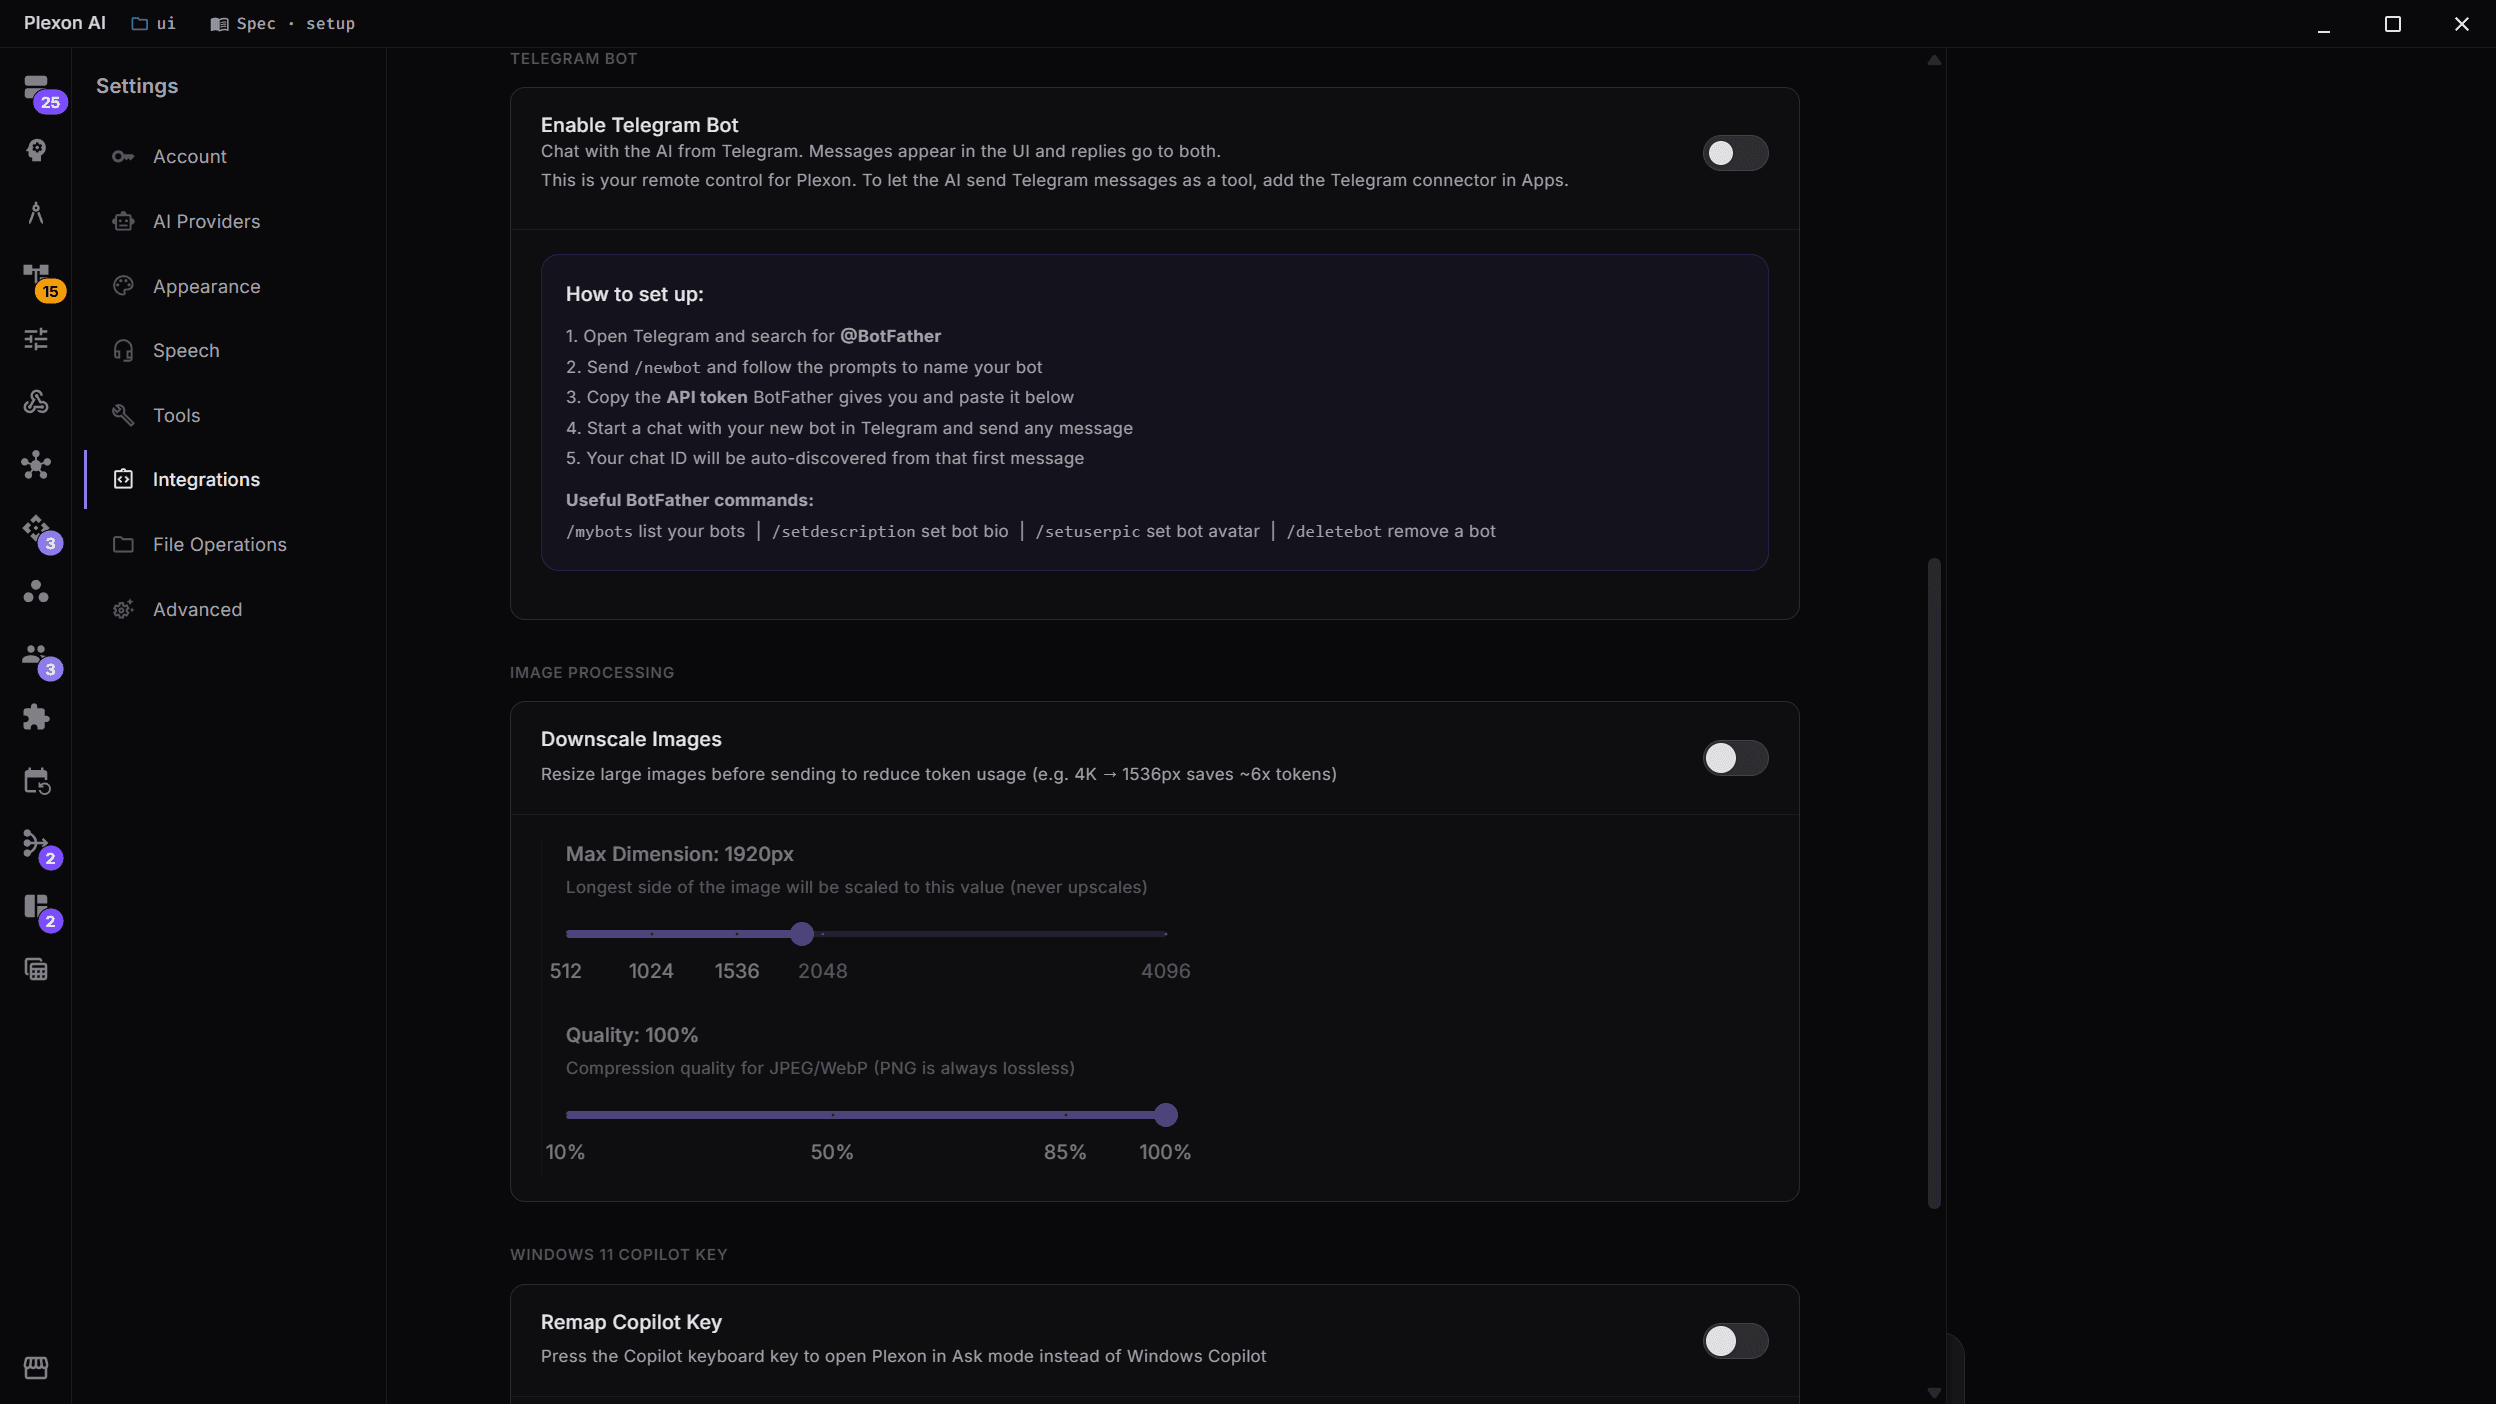Set Max Dimension slider to 4096
The height and width of the screenshot is (1404, 2496).
coord(1166,934)
